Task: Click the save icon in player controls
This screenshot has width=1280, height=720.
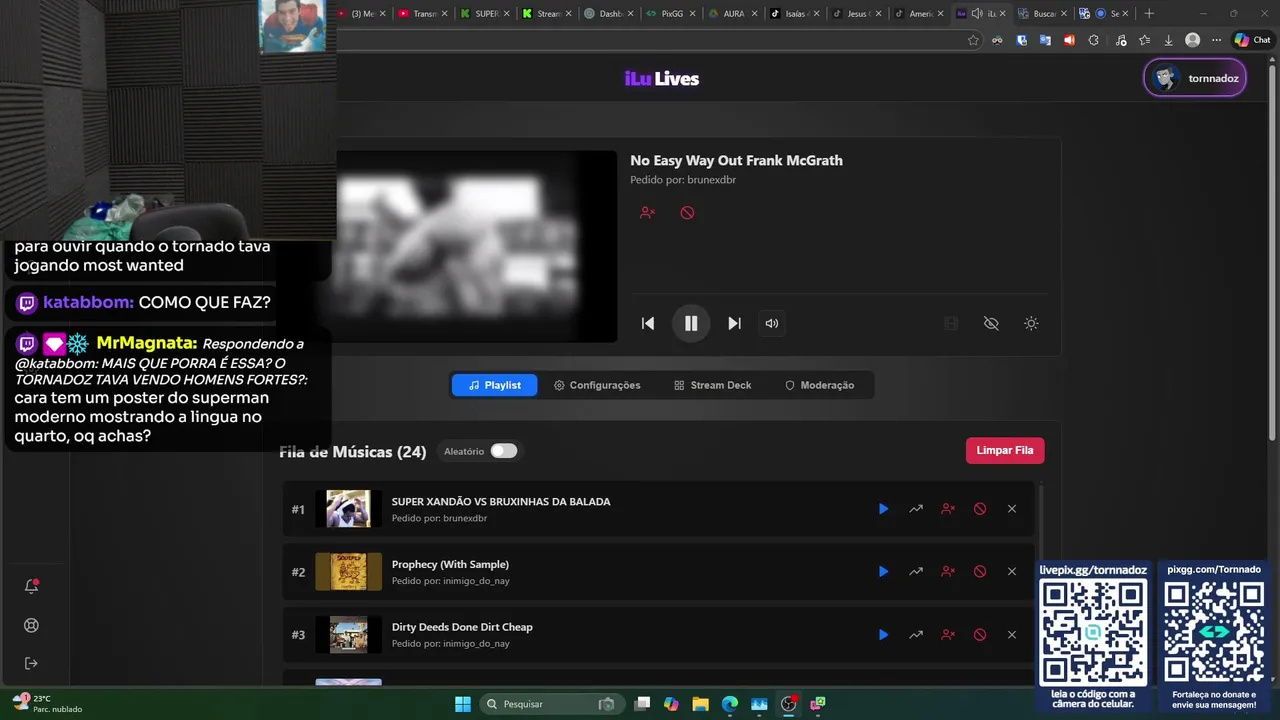Action: tap(951, 323)
